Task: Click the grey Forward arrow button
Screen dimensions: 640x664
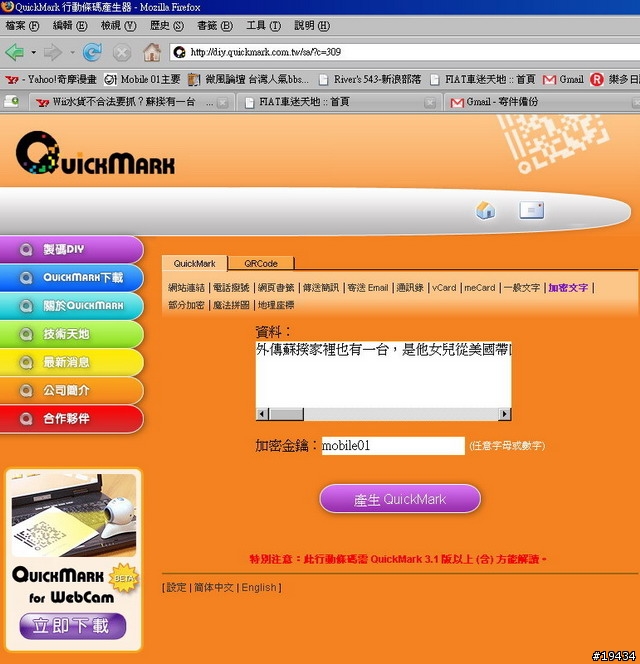Action: [53, 53]
